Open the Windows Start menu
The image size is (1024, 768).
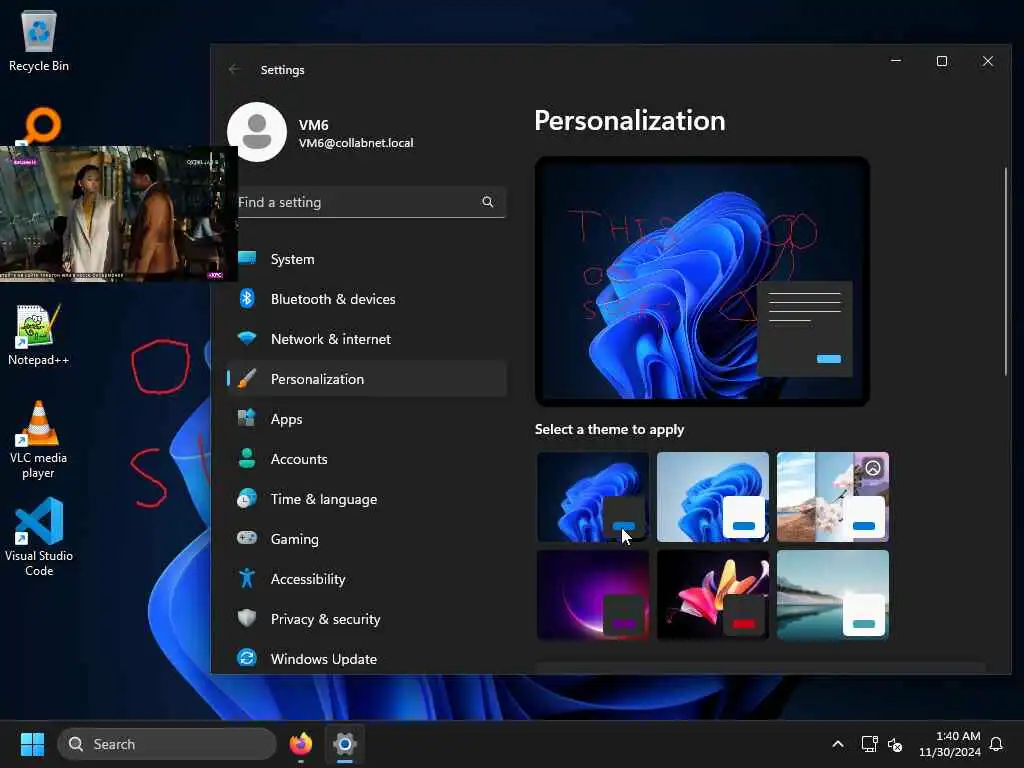[x=32, y=744]
